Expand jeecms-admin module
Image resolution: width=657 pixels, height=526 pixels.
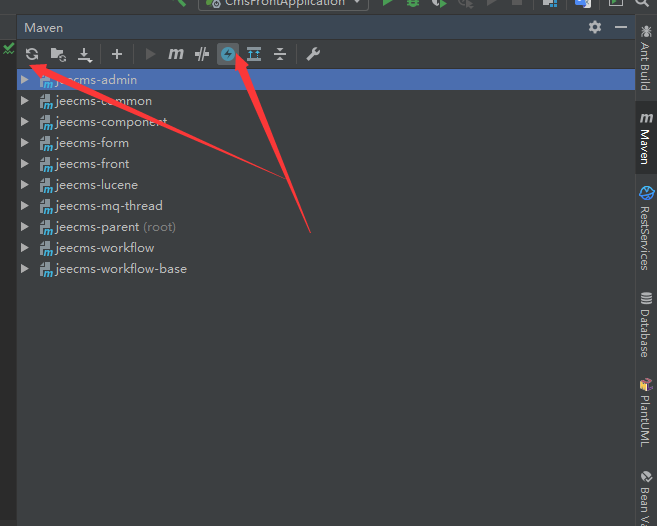(25, 80)
